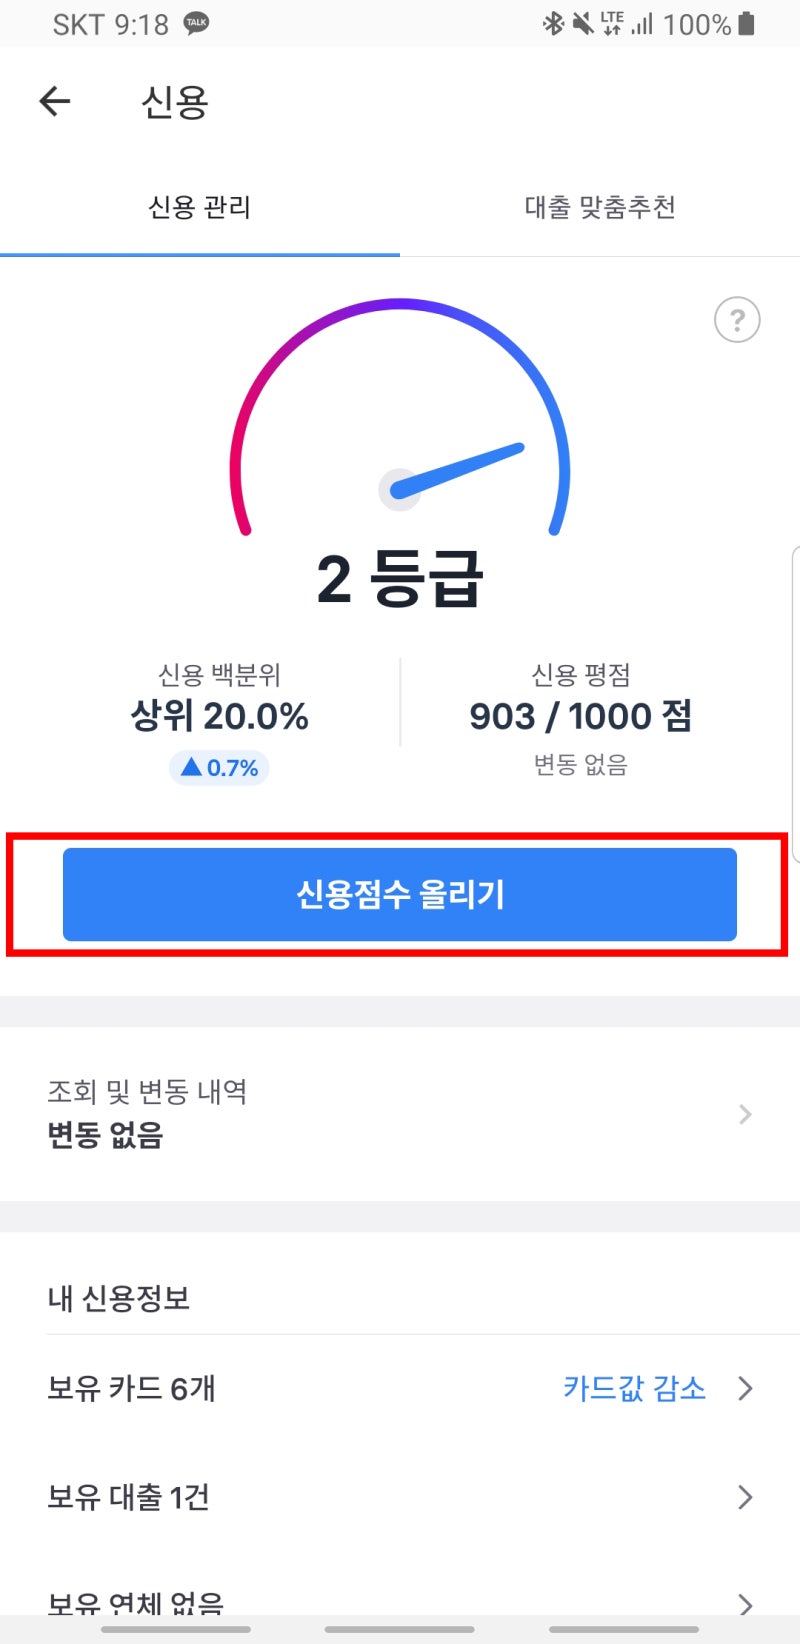Tap the muted sound status icon
This screenshot has width=800, height=1644.
click(582, 23)
